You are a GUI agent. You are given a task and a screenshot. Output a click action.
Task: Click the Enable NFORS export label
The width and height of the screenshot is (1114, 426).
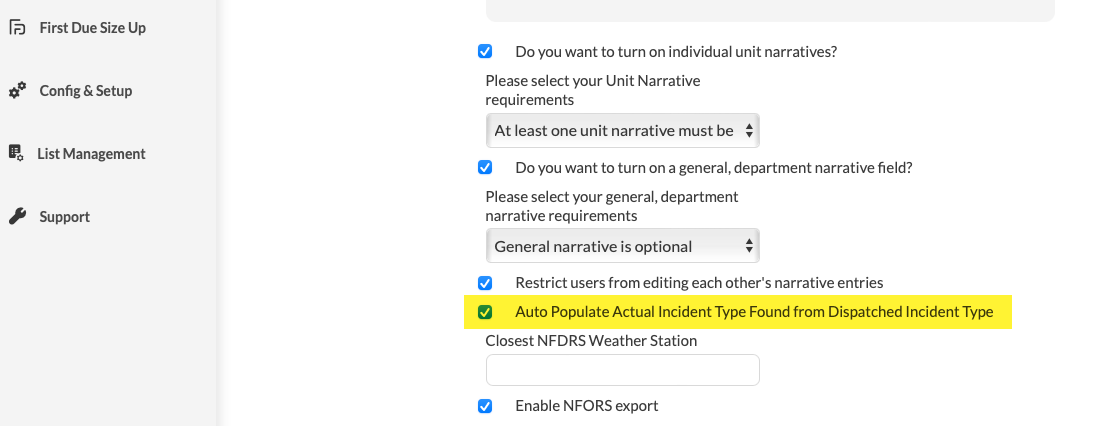click(x=587, y=406)
